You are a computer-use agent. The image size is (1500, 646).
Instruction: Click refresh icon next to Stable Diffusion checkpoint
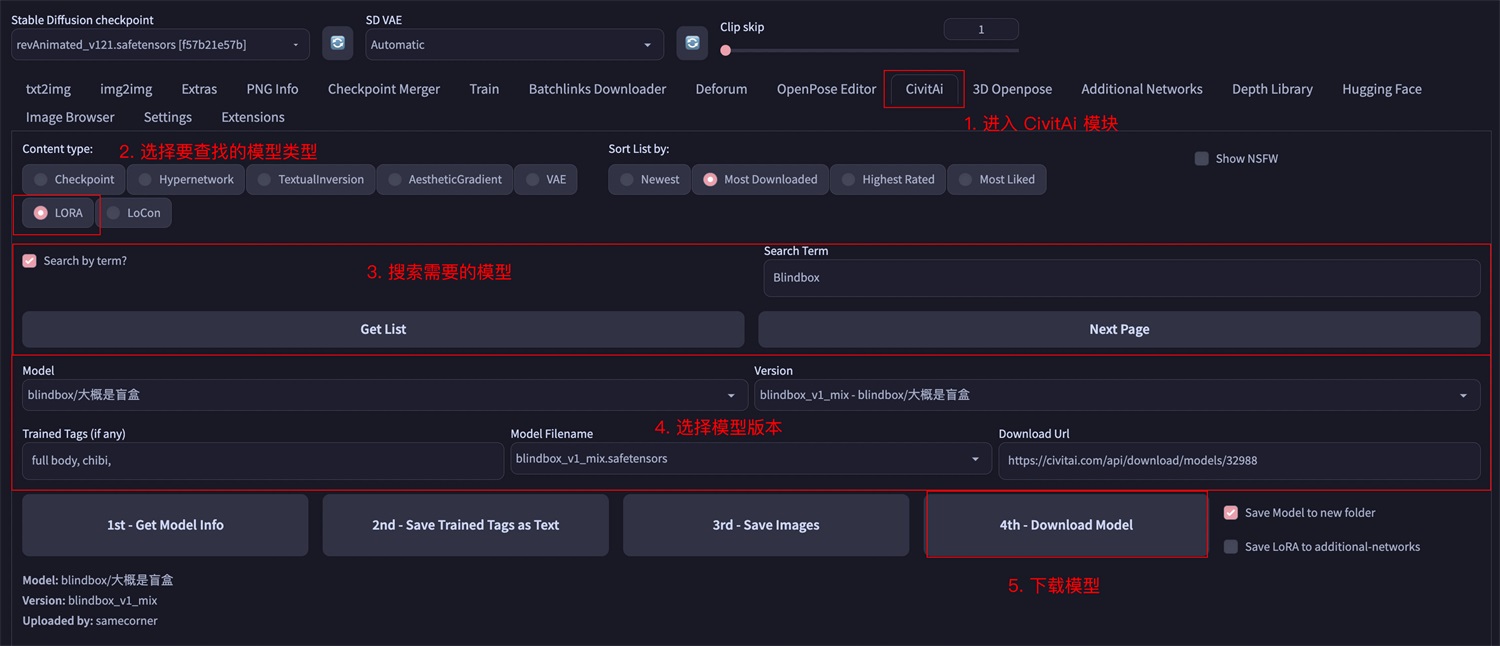click(338, 44)
